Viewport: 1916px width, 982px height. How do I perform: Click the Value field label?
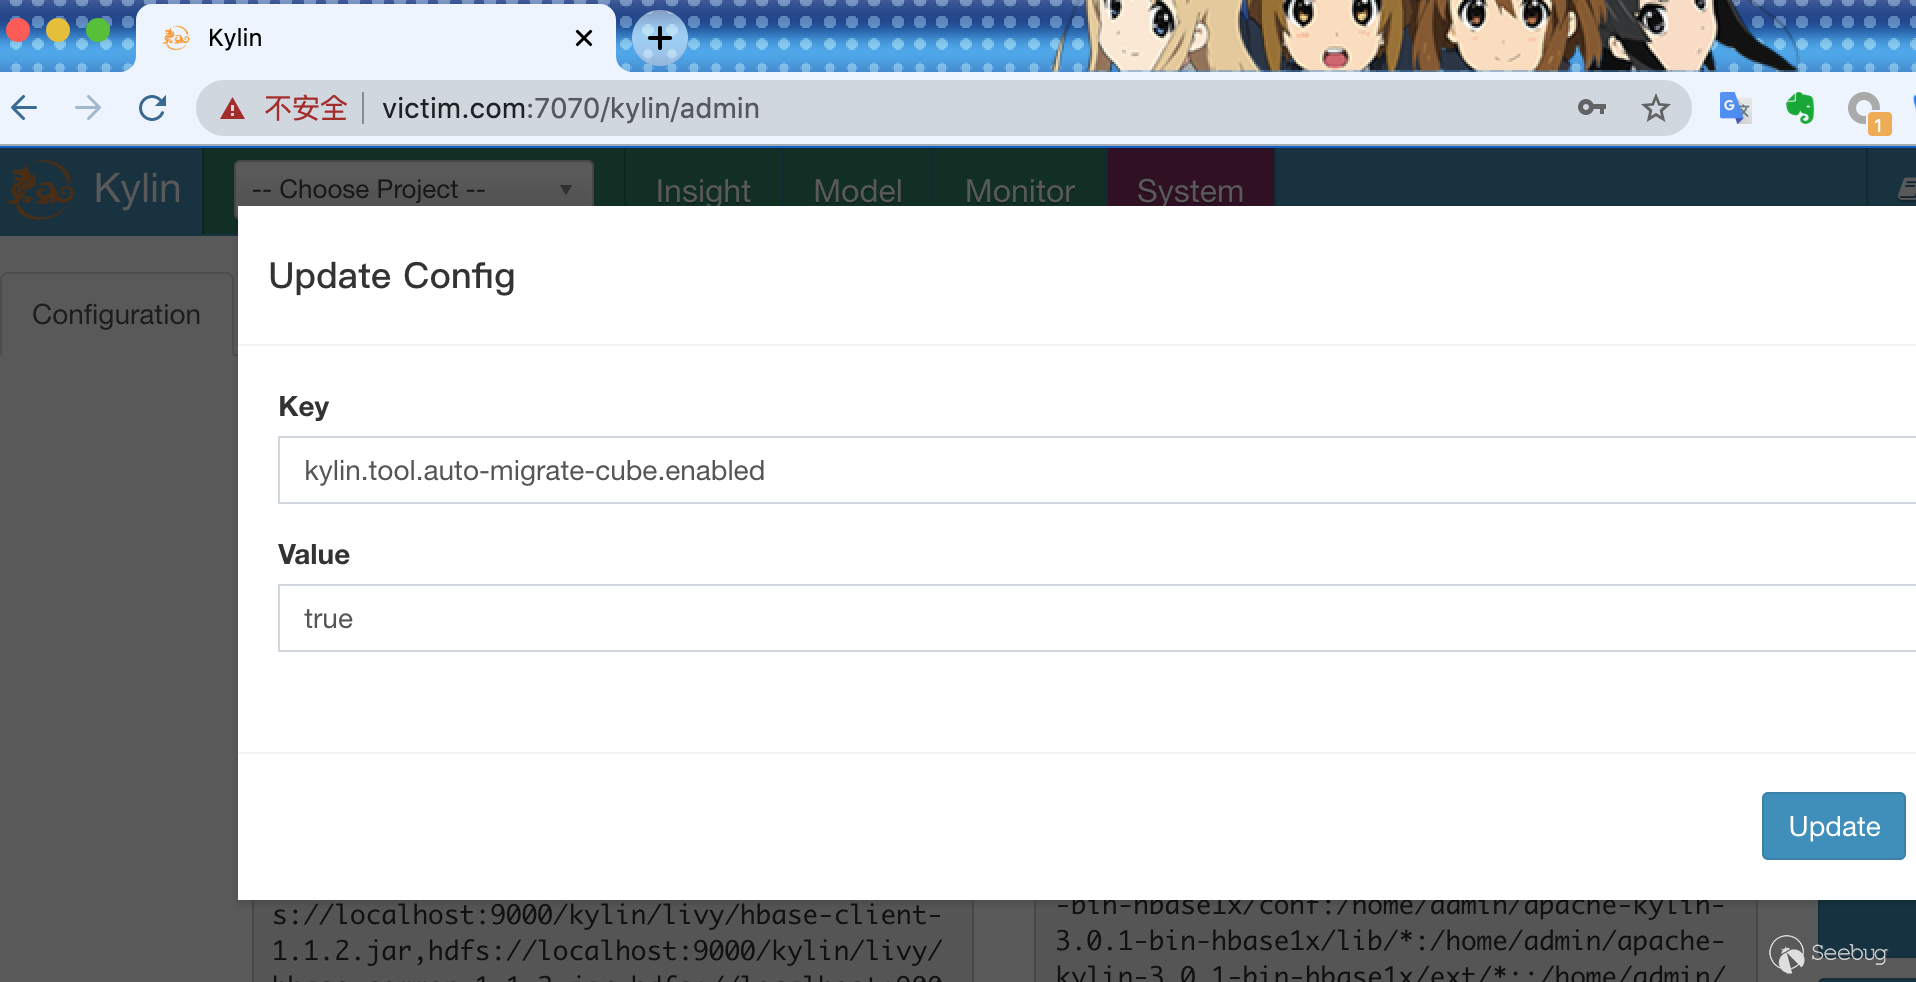pyautogui.click(x=314, y=555)
